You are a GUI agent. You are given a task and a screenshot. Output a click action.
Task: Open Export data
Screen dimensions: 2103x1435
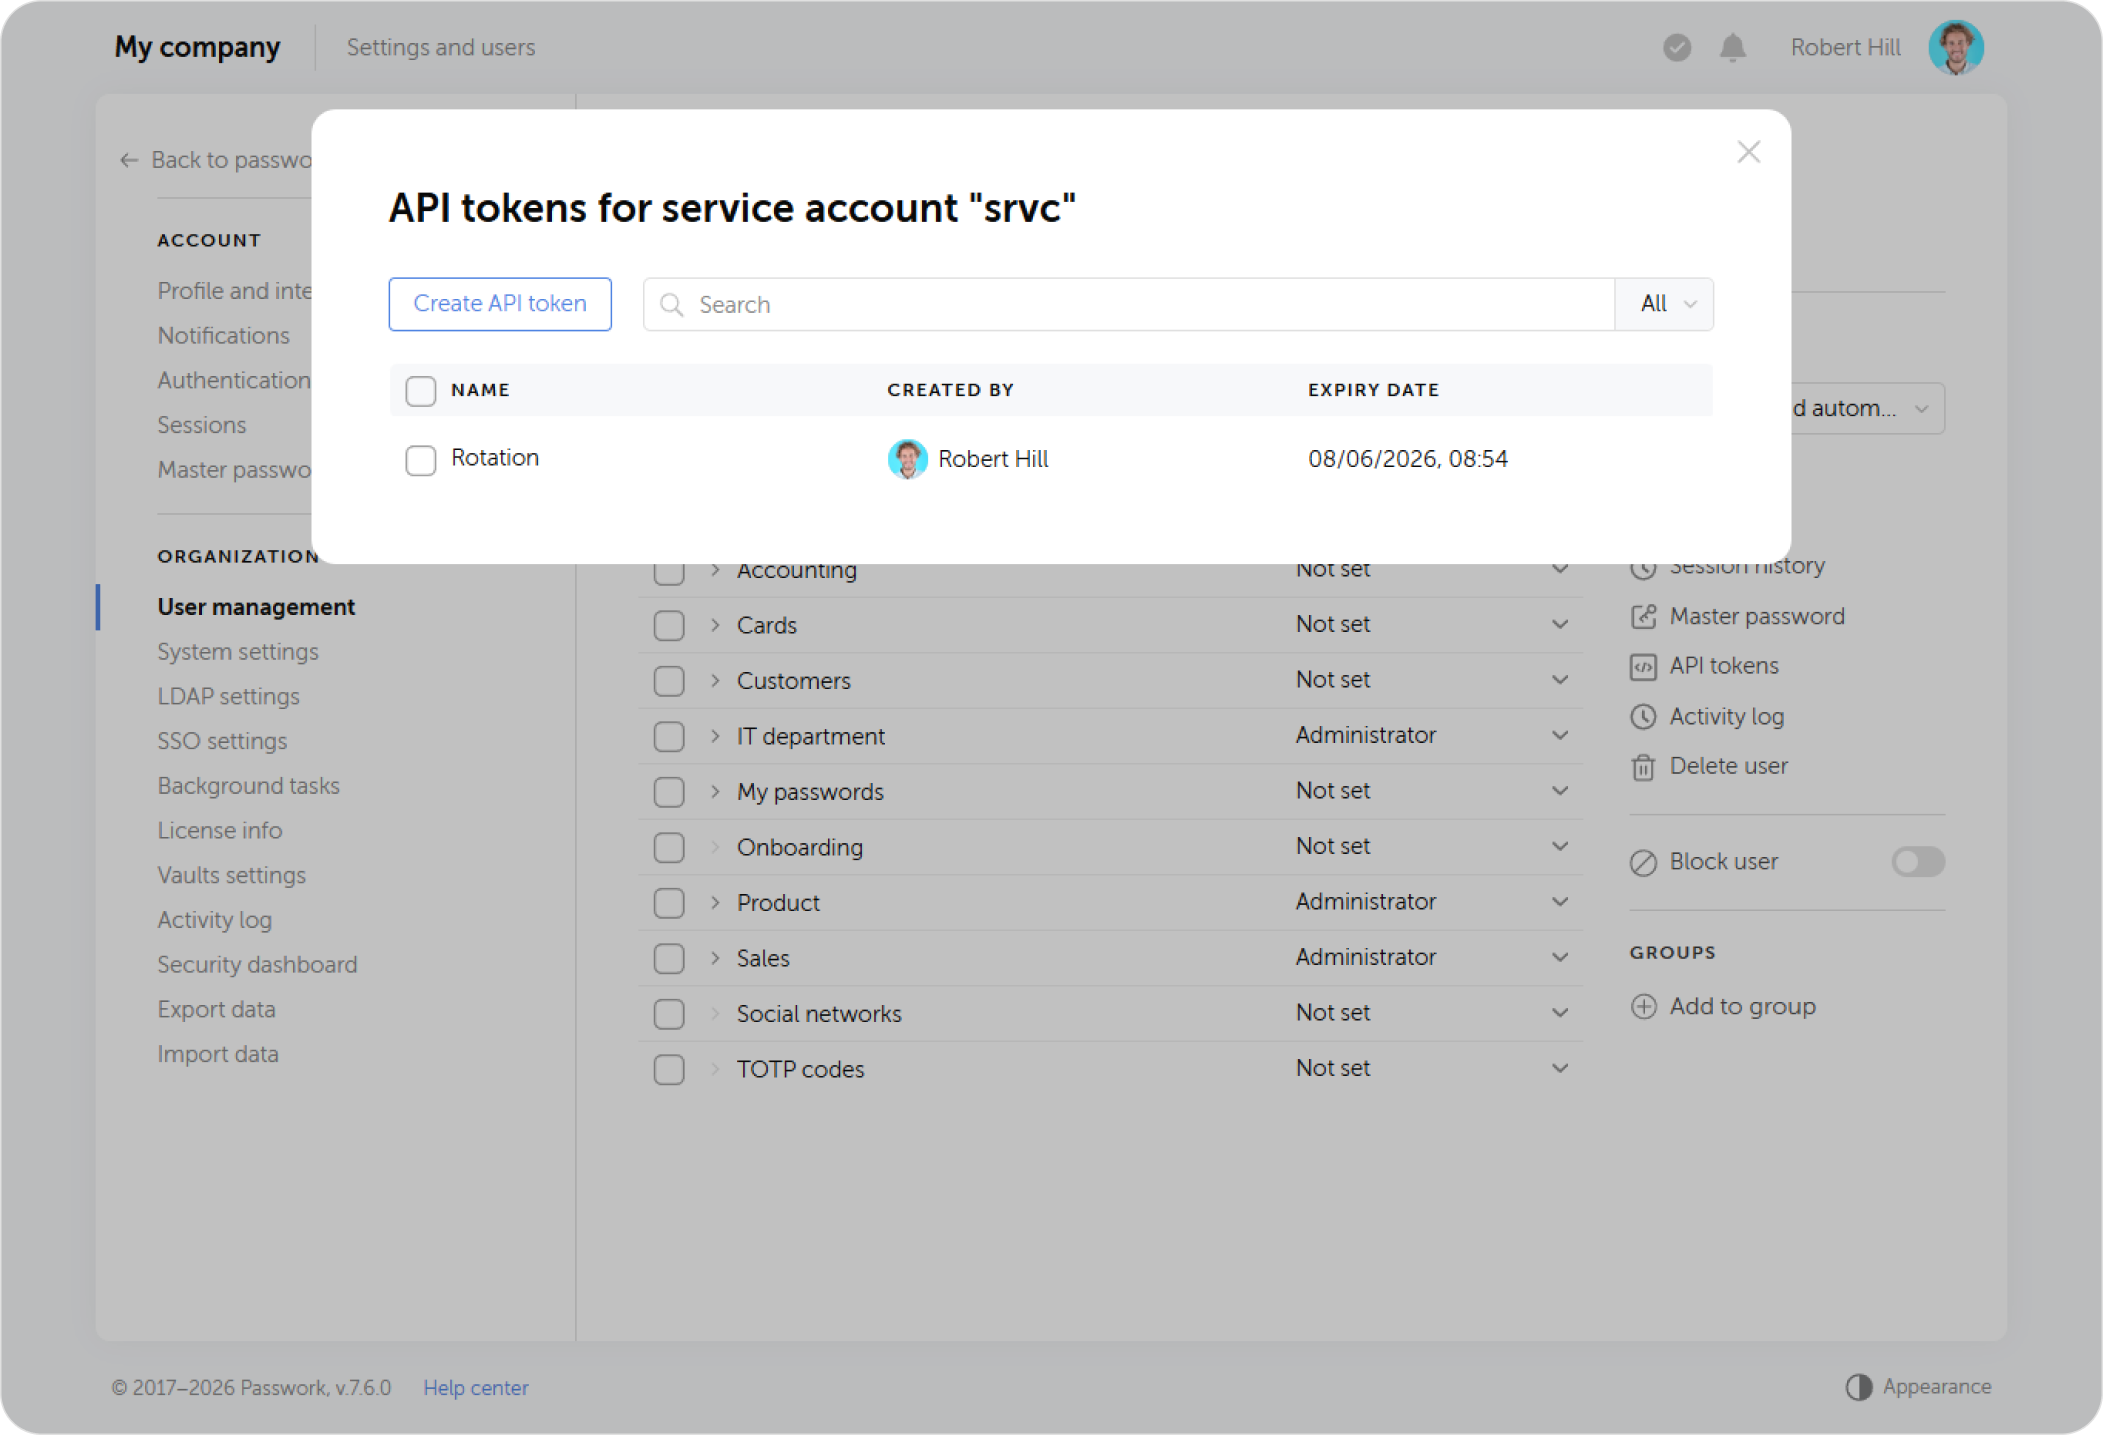217,1009
